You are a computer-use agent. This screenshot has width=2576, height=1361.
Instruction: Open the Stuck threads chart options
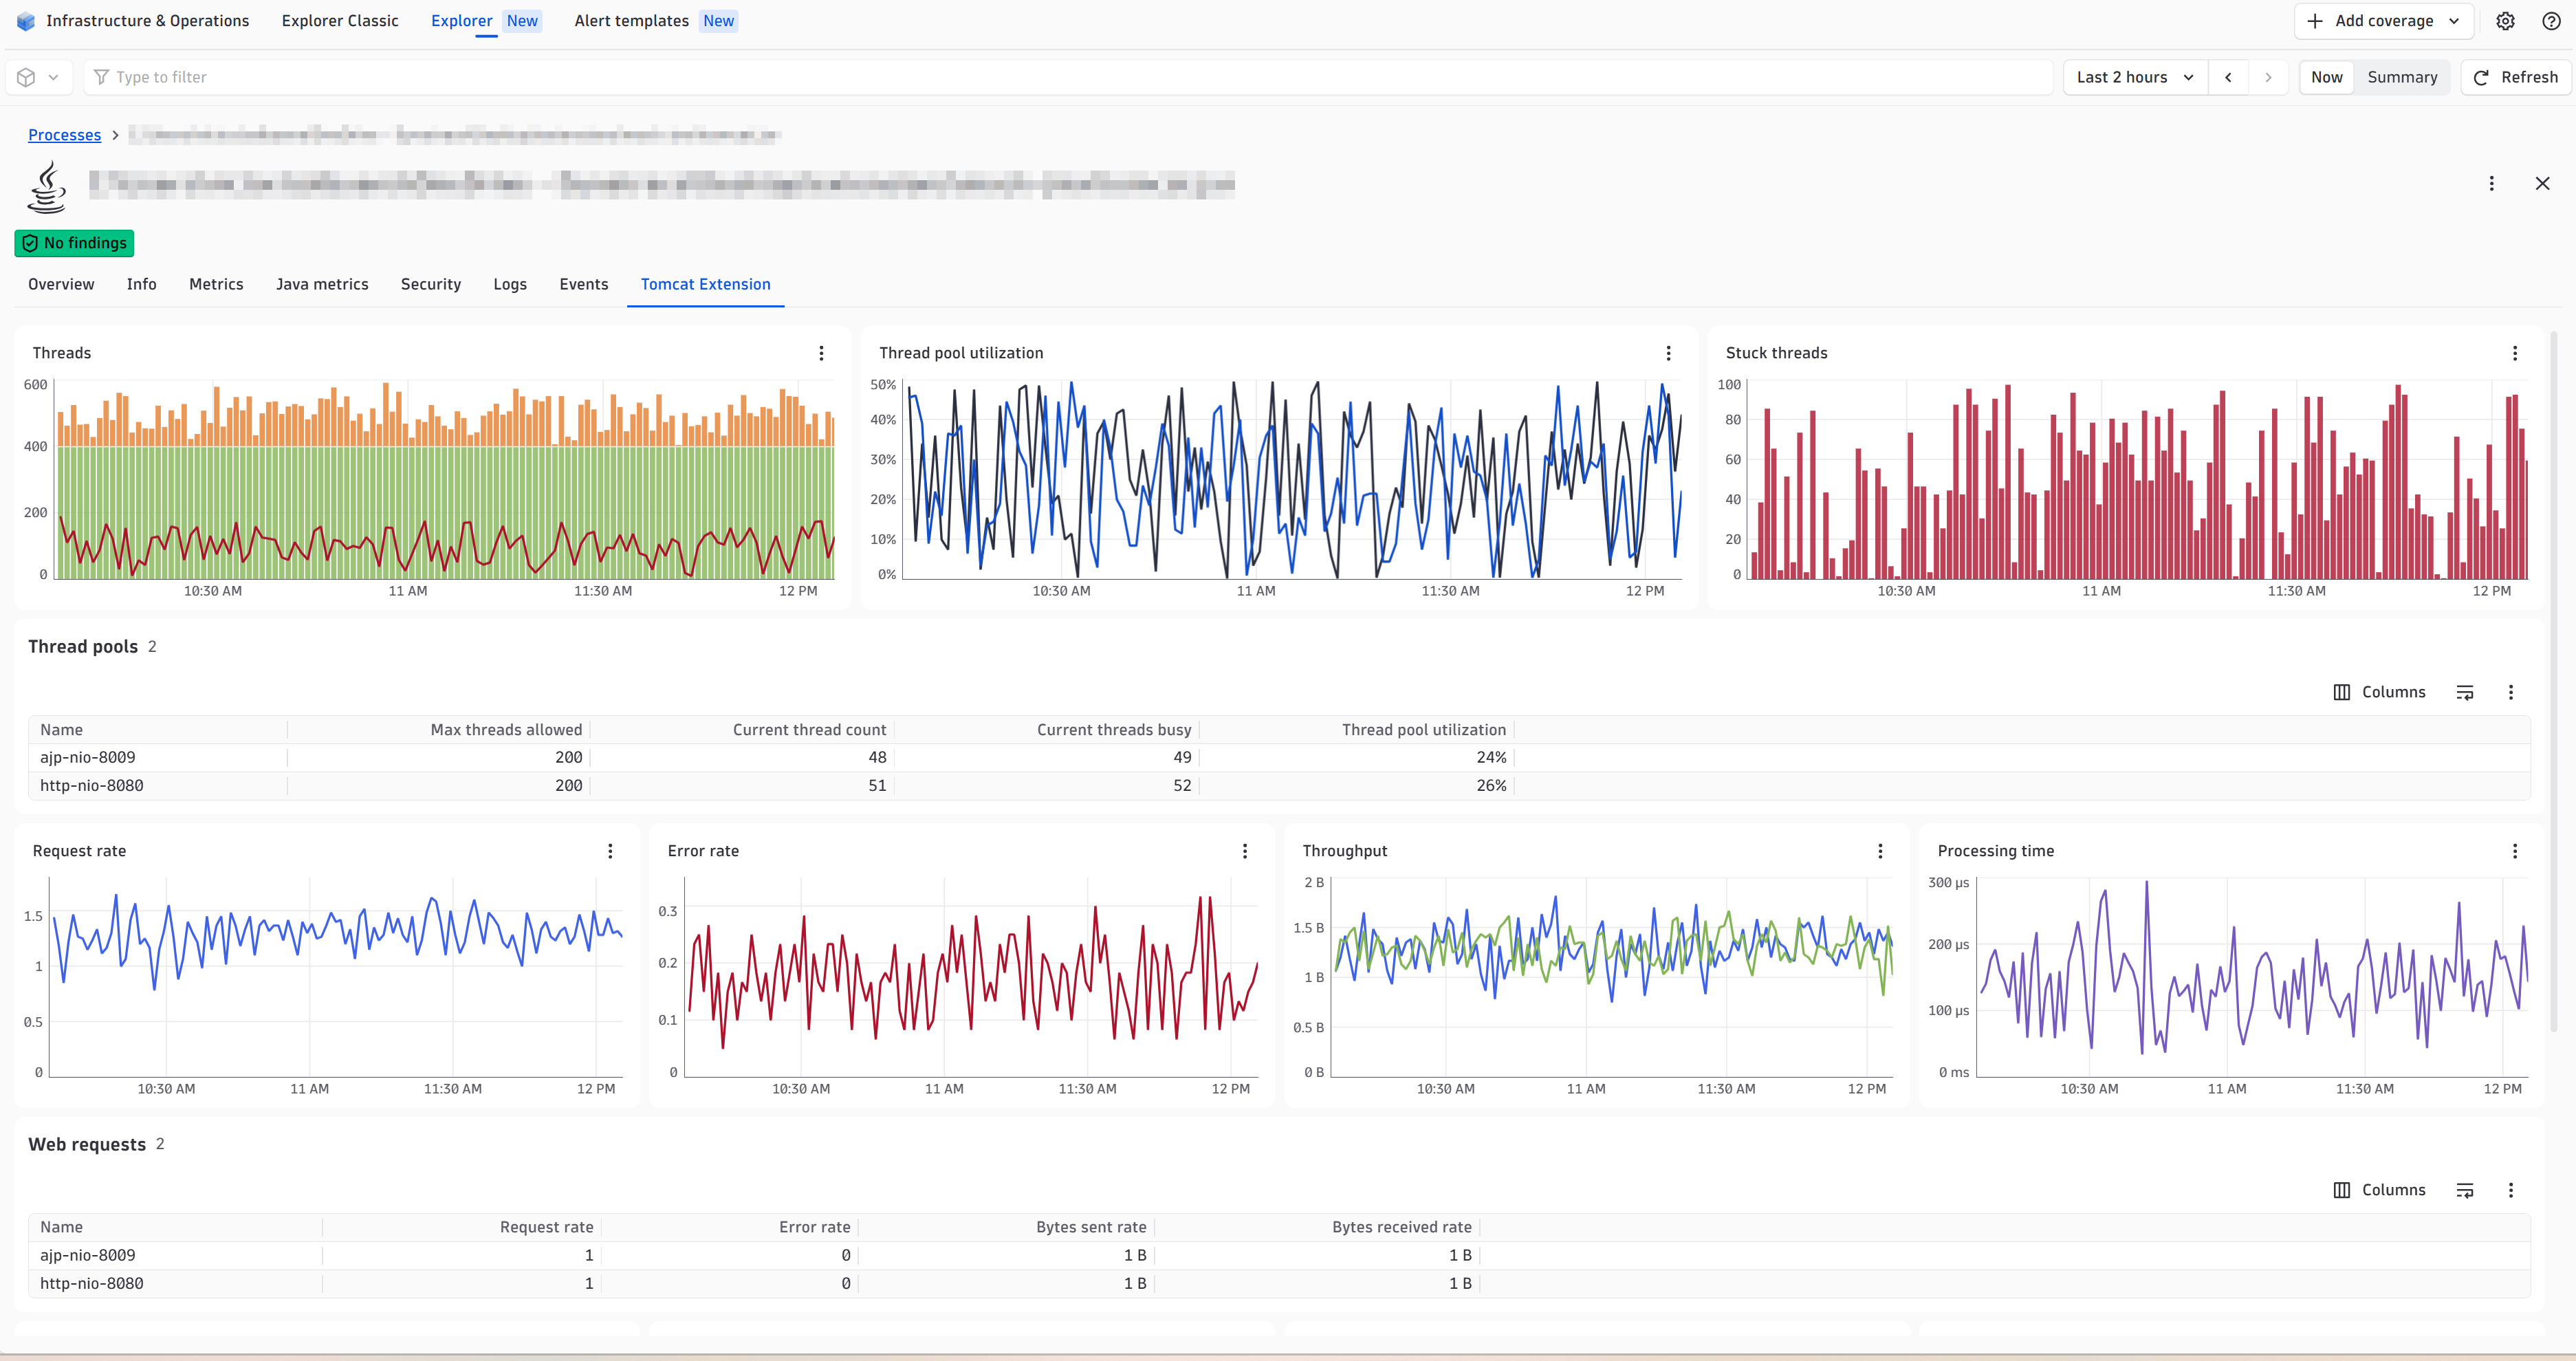tap(2514, 353)
